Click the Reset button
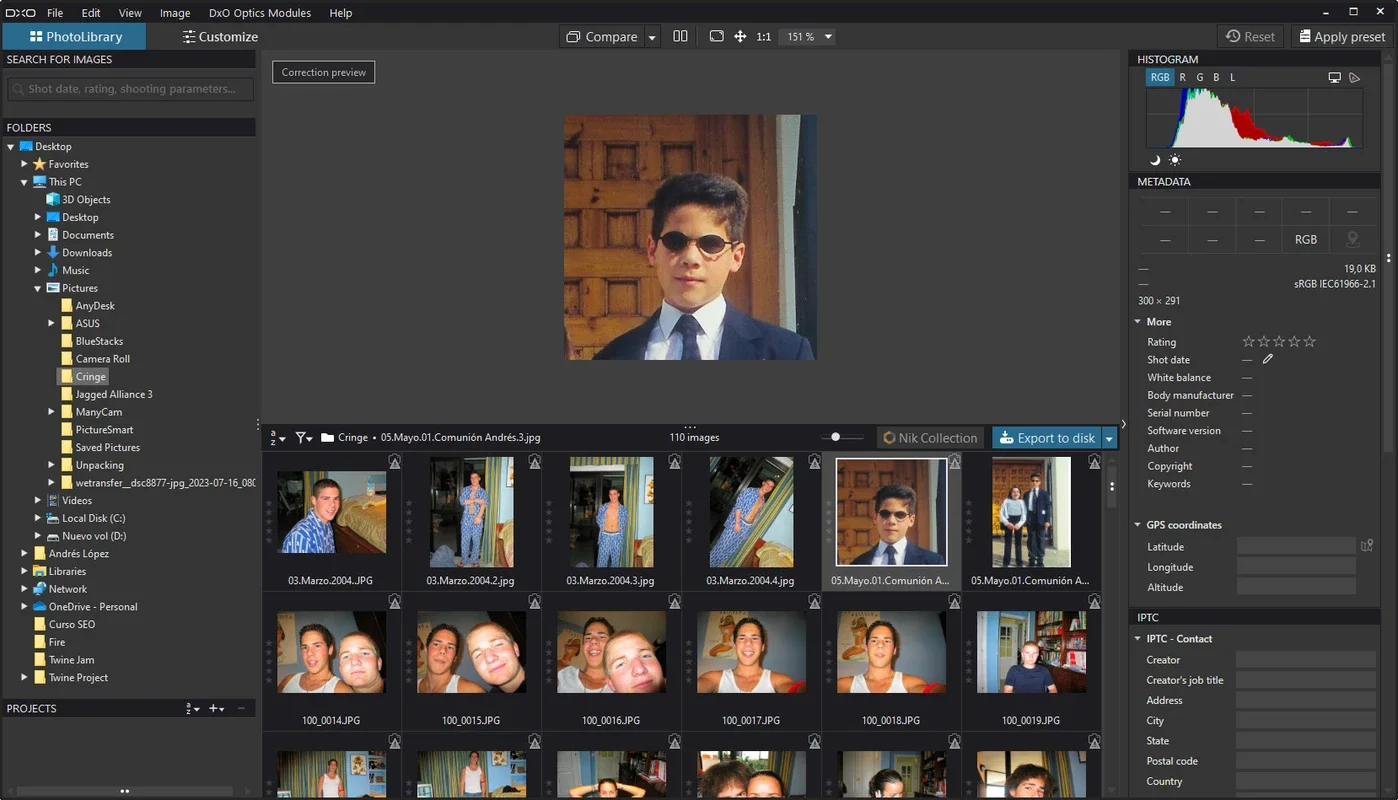The height and width of the screenshot is (800, 1398). click(x=1250, y=36)
